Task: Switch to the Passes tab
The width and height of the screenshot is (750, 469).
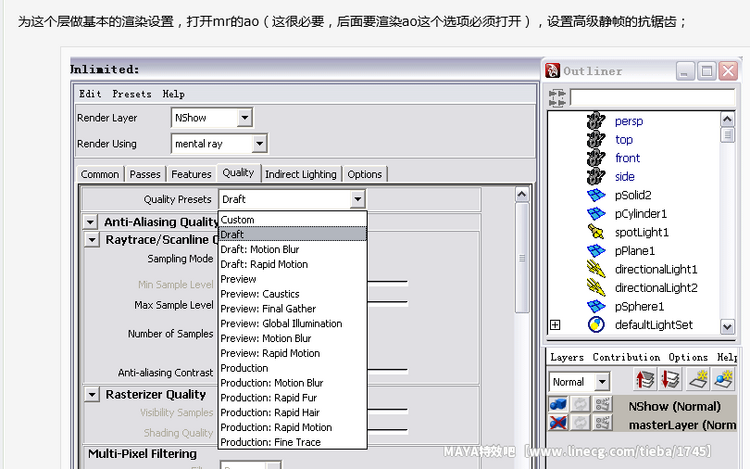Action: point(145,174)
